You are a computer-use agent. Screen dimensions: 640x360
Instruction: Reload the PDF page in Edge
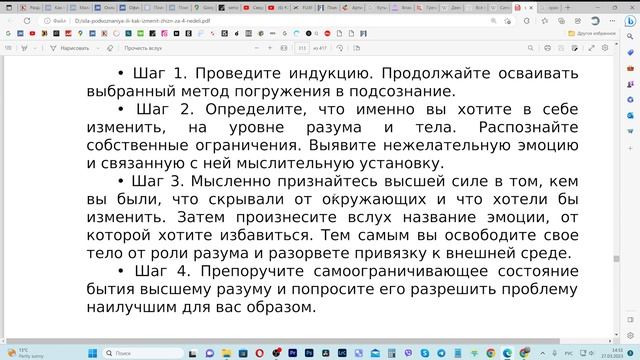click(27, 20)
